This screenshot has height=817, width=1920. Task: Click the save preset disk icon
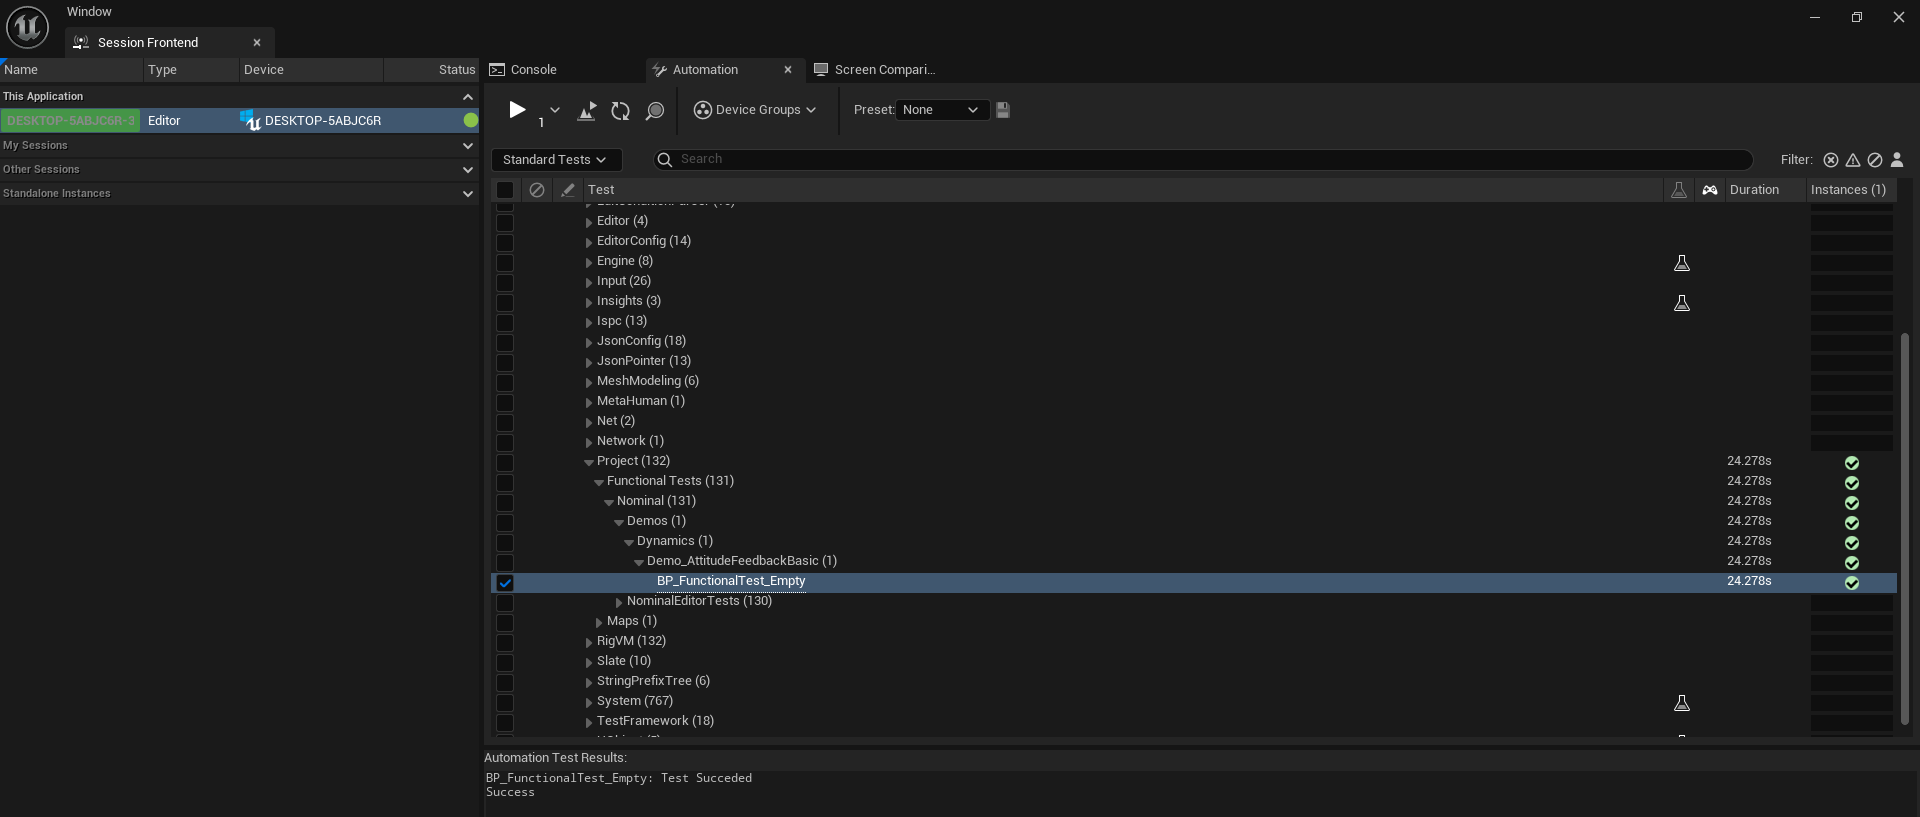[x=1003, y=110]
